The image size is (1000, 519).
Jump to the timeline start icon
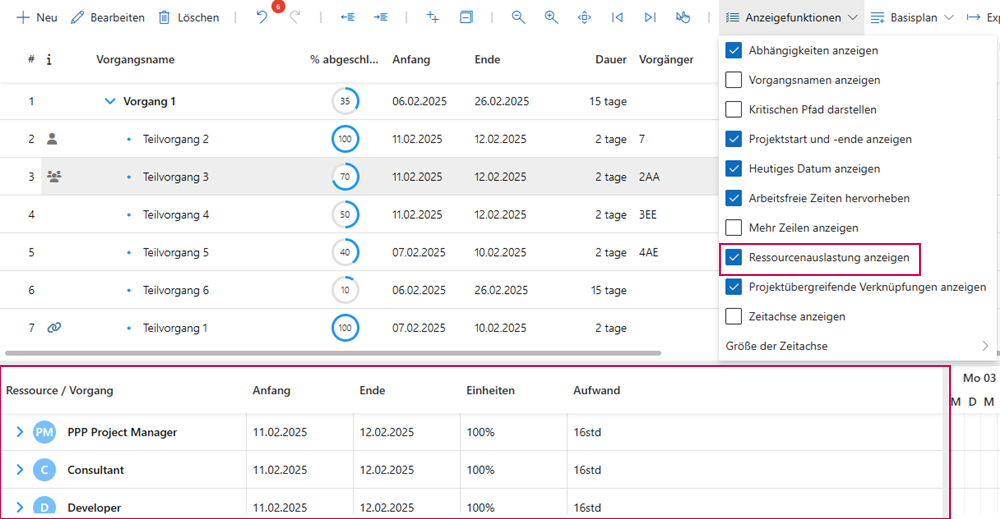(617, 18)
